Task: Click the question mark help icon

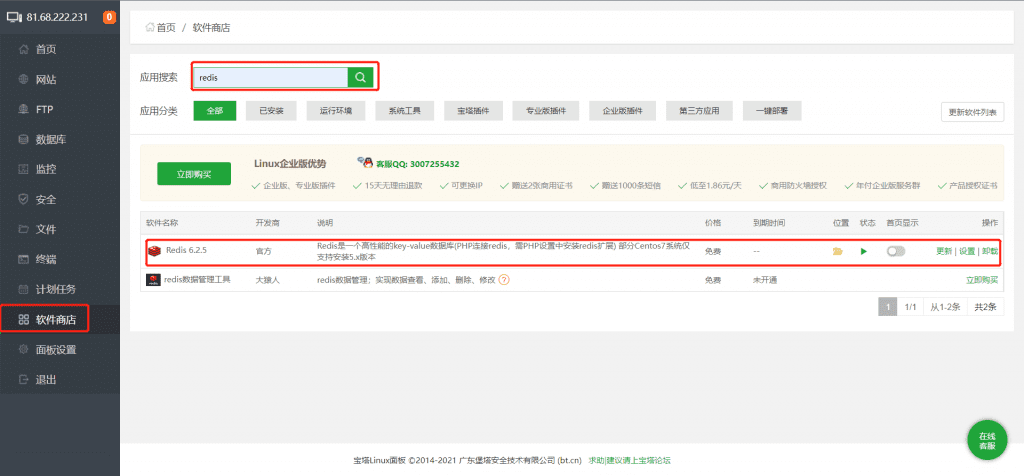Action: 504,280
